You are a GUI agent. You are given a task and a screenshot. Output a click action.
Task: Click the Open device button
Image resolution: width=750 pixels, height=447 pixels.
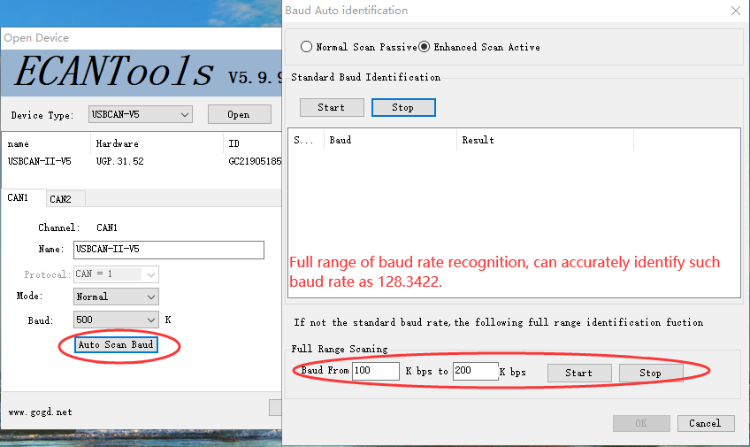click(x=239, y=114)
